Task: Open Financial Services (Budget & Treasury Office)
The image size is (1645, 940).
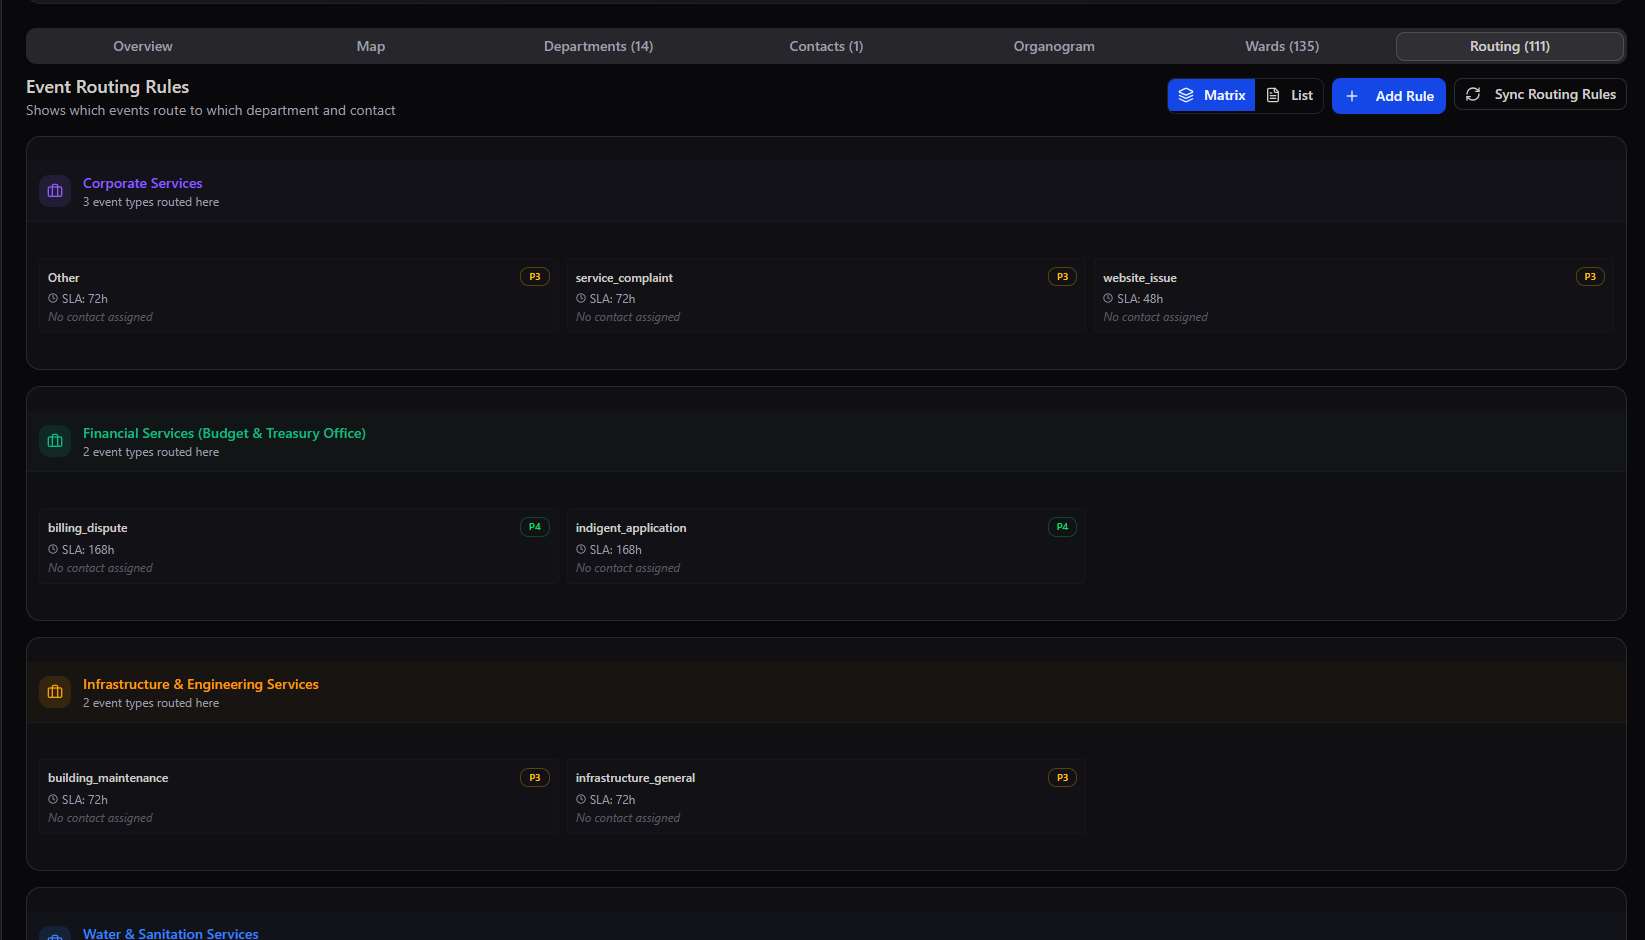Action: tap(224, 433)
